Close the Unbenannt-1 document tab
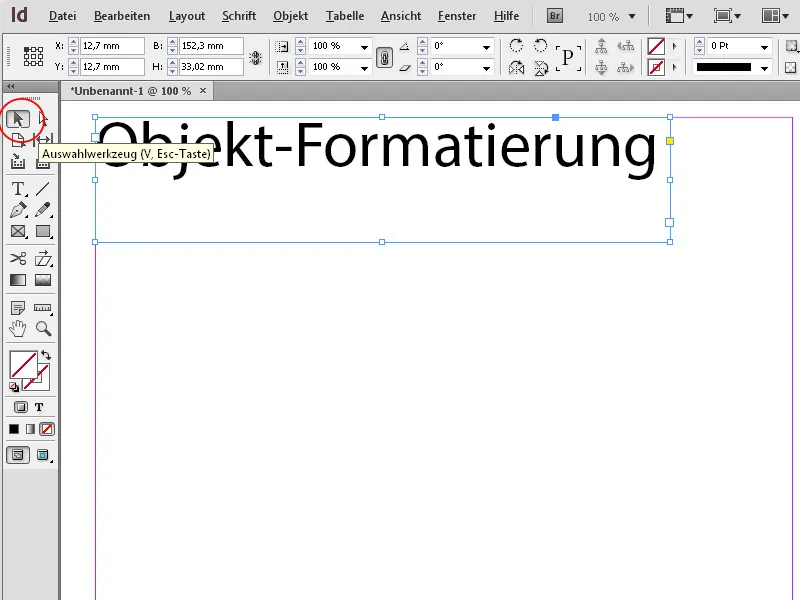The image size is (800, 600). click(203, 90)
